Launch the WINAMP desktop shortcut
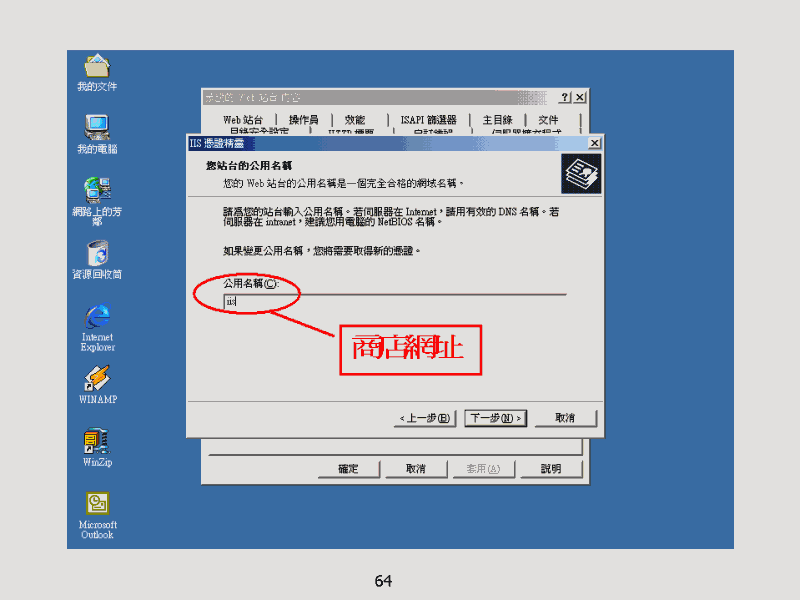 97,380
